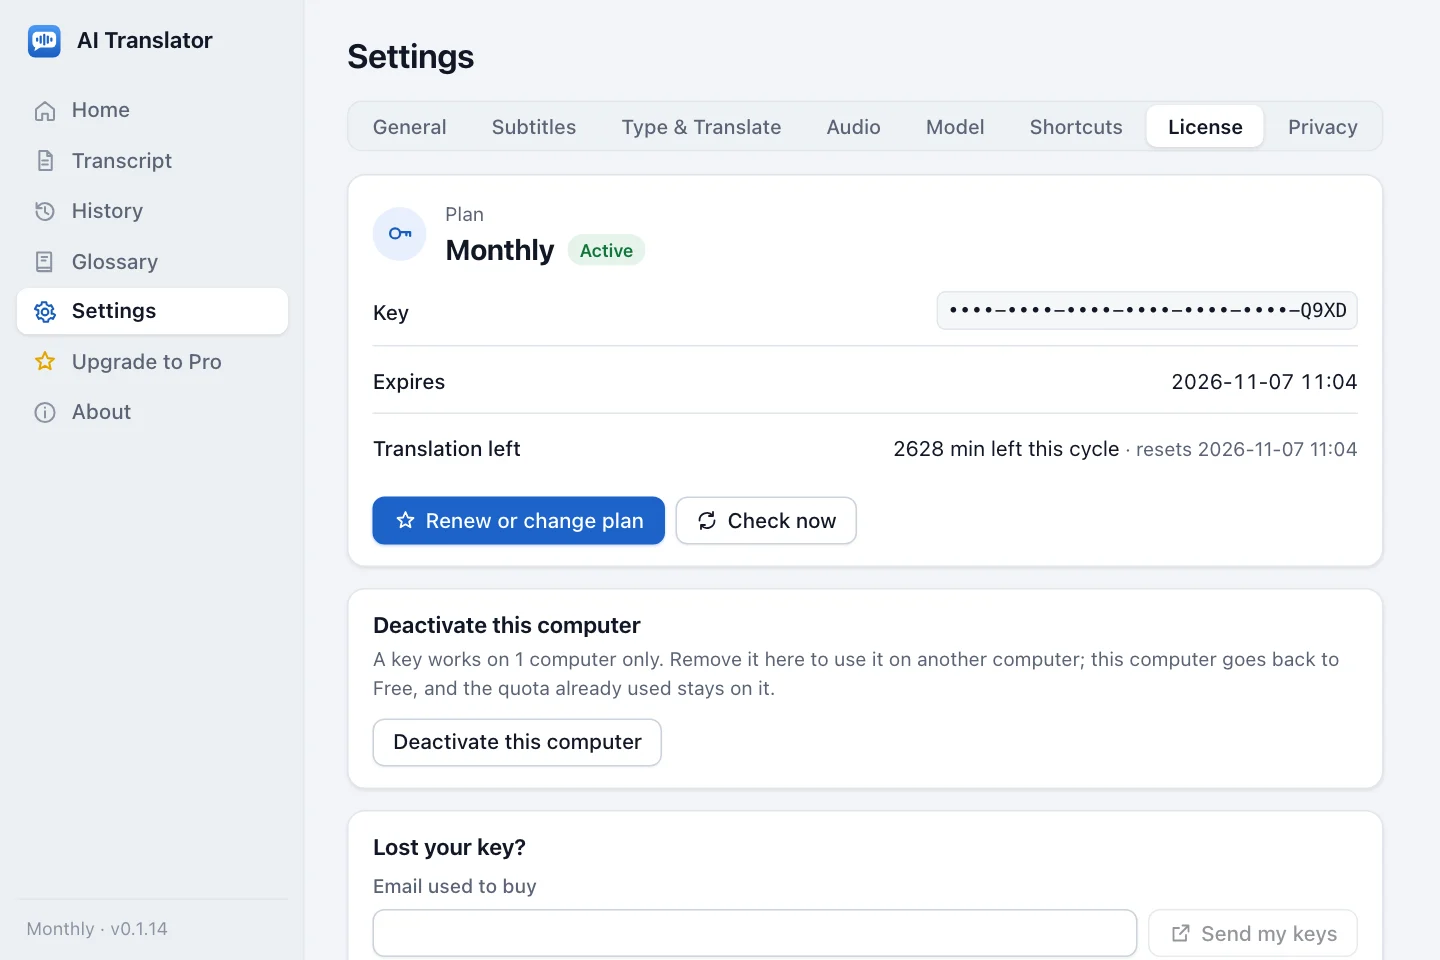The width and height of the screenshot is (1440, 960).
Task: Click Renew or change plan button
Action: pos(518,520)
